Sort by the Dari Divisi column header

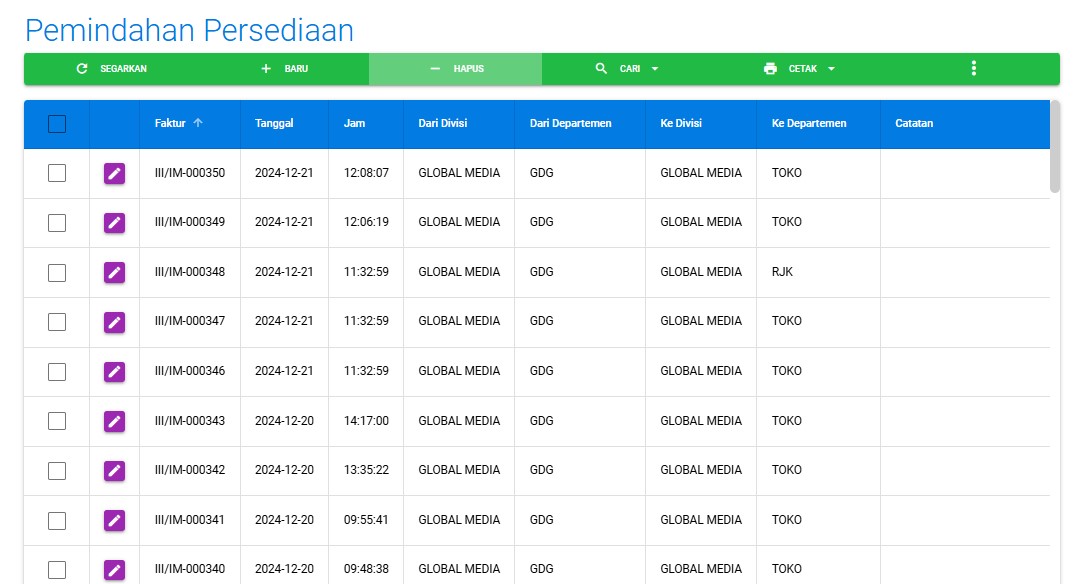click(x=442, y=124)
